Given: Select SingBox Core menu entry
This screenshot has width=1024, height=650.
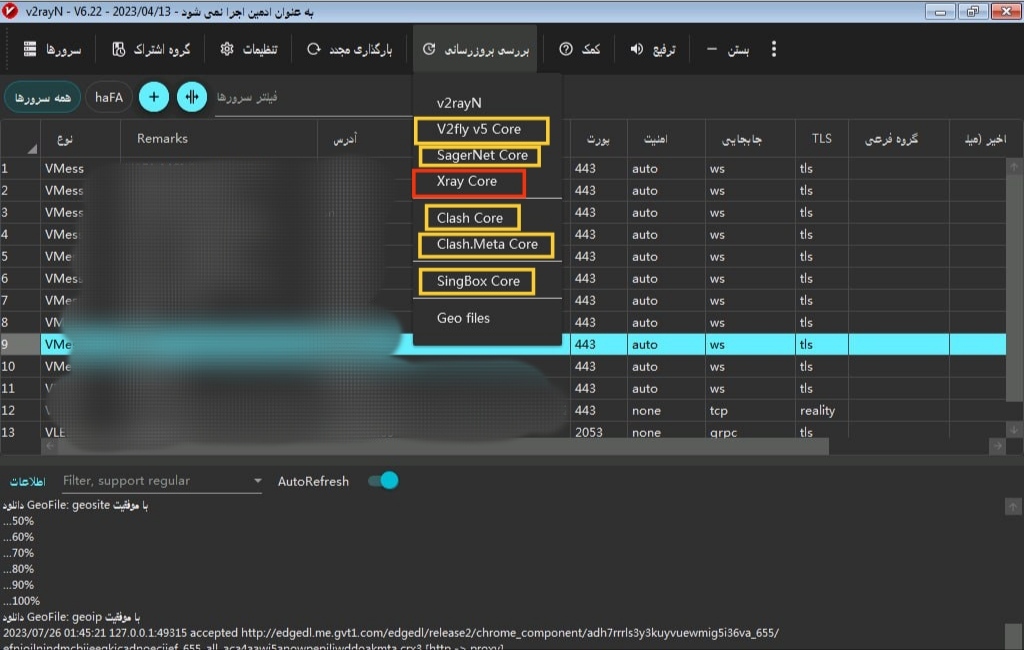Looking at the screenshot, I should (x=478, y=281).
